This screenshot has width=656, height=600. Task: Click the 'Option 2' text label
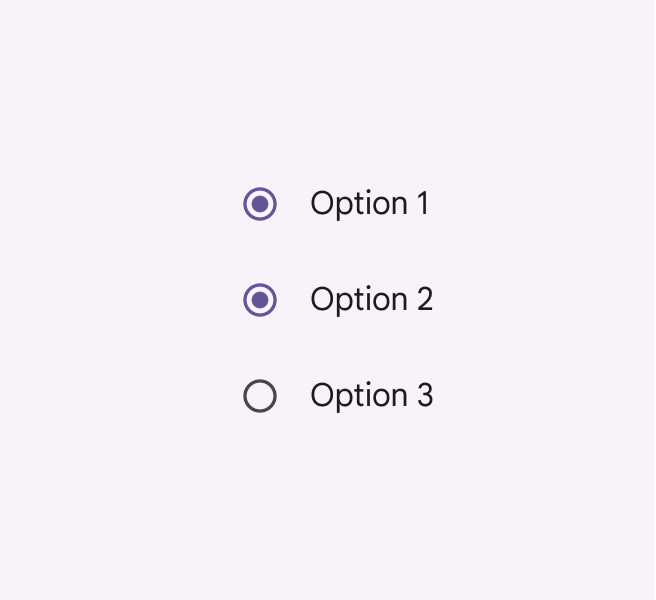click(x=371, y=300)
